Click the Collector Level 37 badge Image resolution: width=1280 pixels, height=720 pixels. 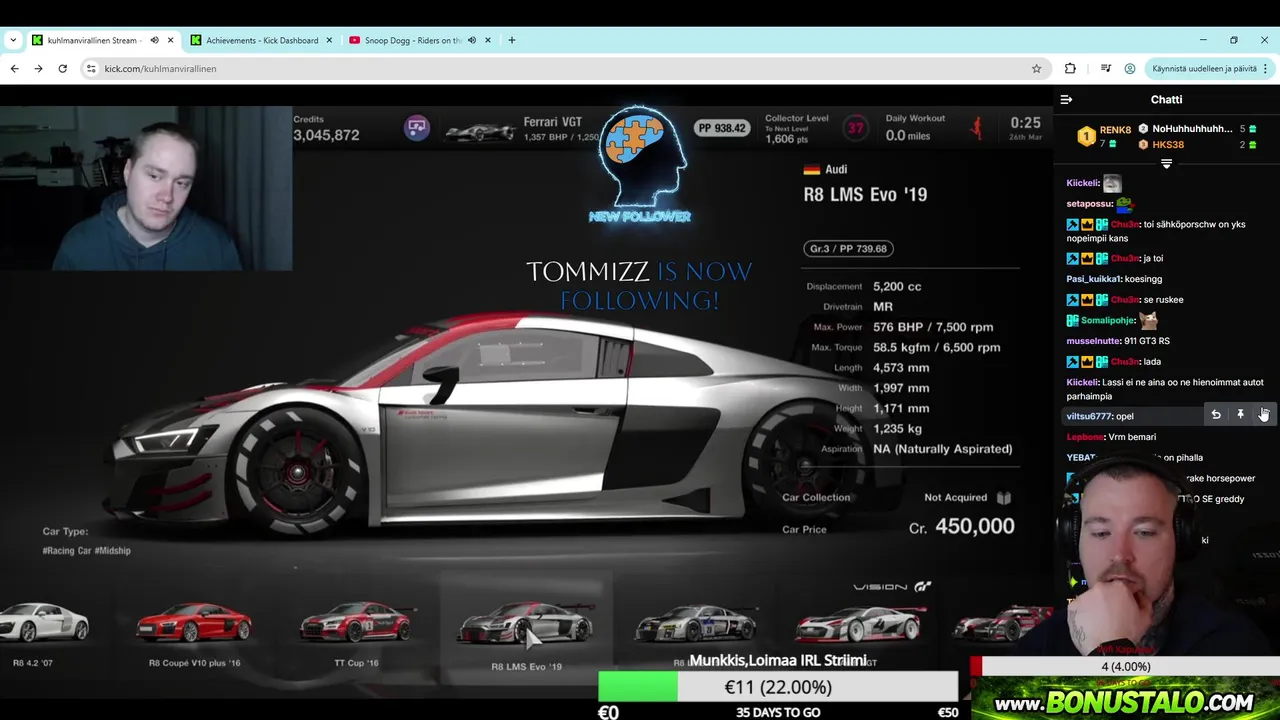[x=856, y=128]
